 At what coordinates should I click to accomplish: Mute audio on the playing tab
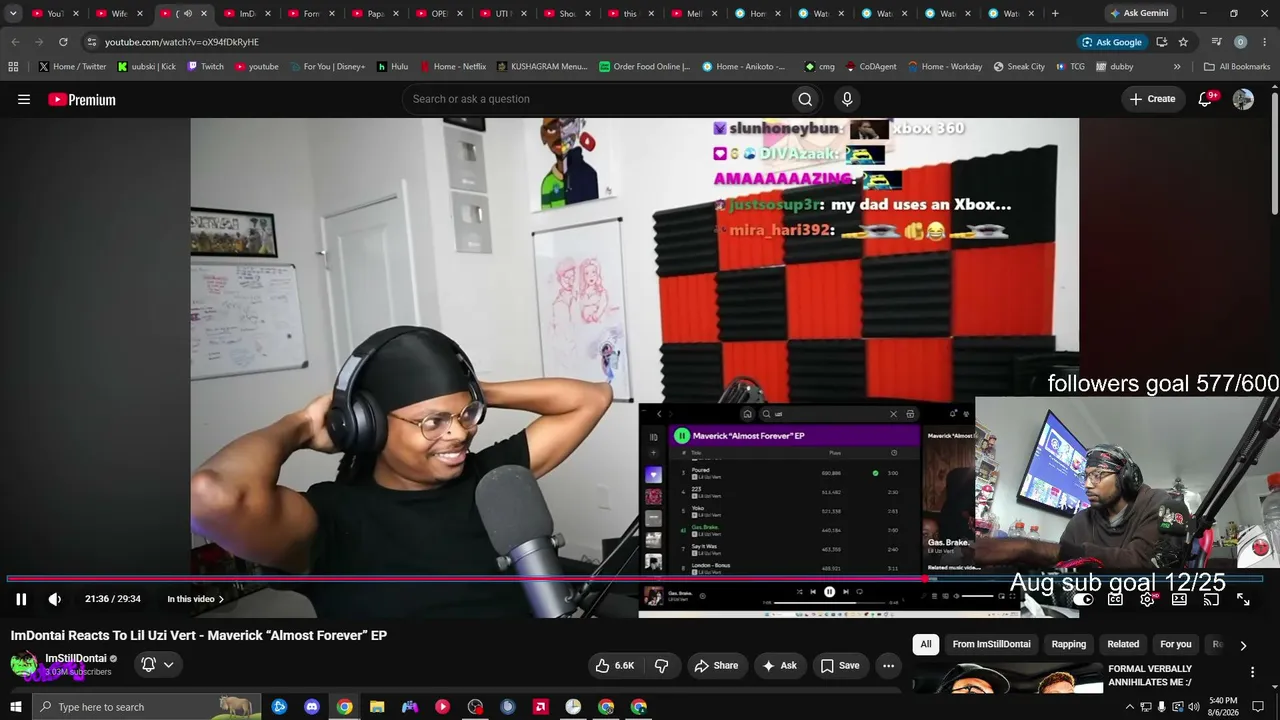point(187,13)
